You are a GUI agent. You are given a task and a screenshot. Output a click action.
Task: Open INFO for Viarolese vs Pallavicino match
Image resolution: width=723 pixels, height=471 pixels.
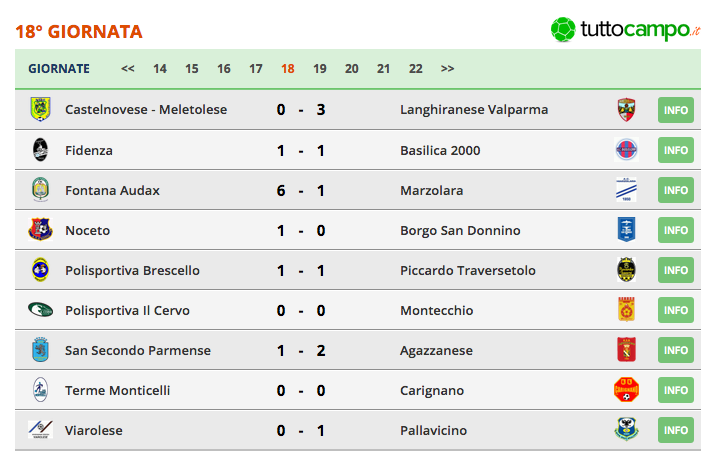click(x=676, y=430)
